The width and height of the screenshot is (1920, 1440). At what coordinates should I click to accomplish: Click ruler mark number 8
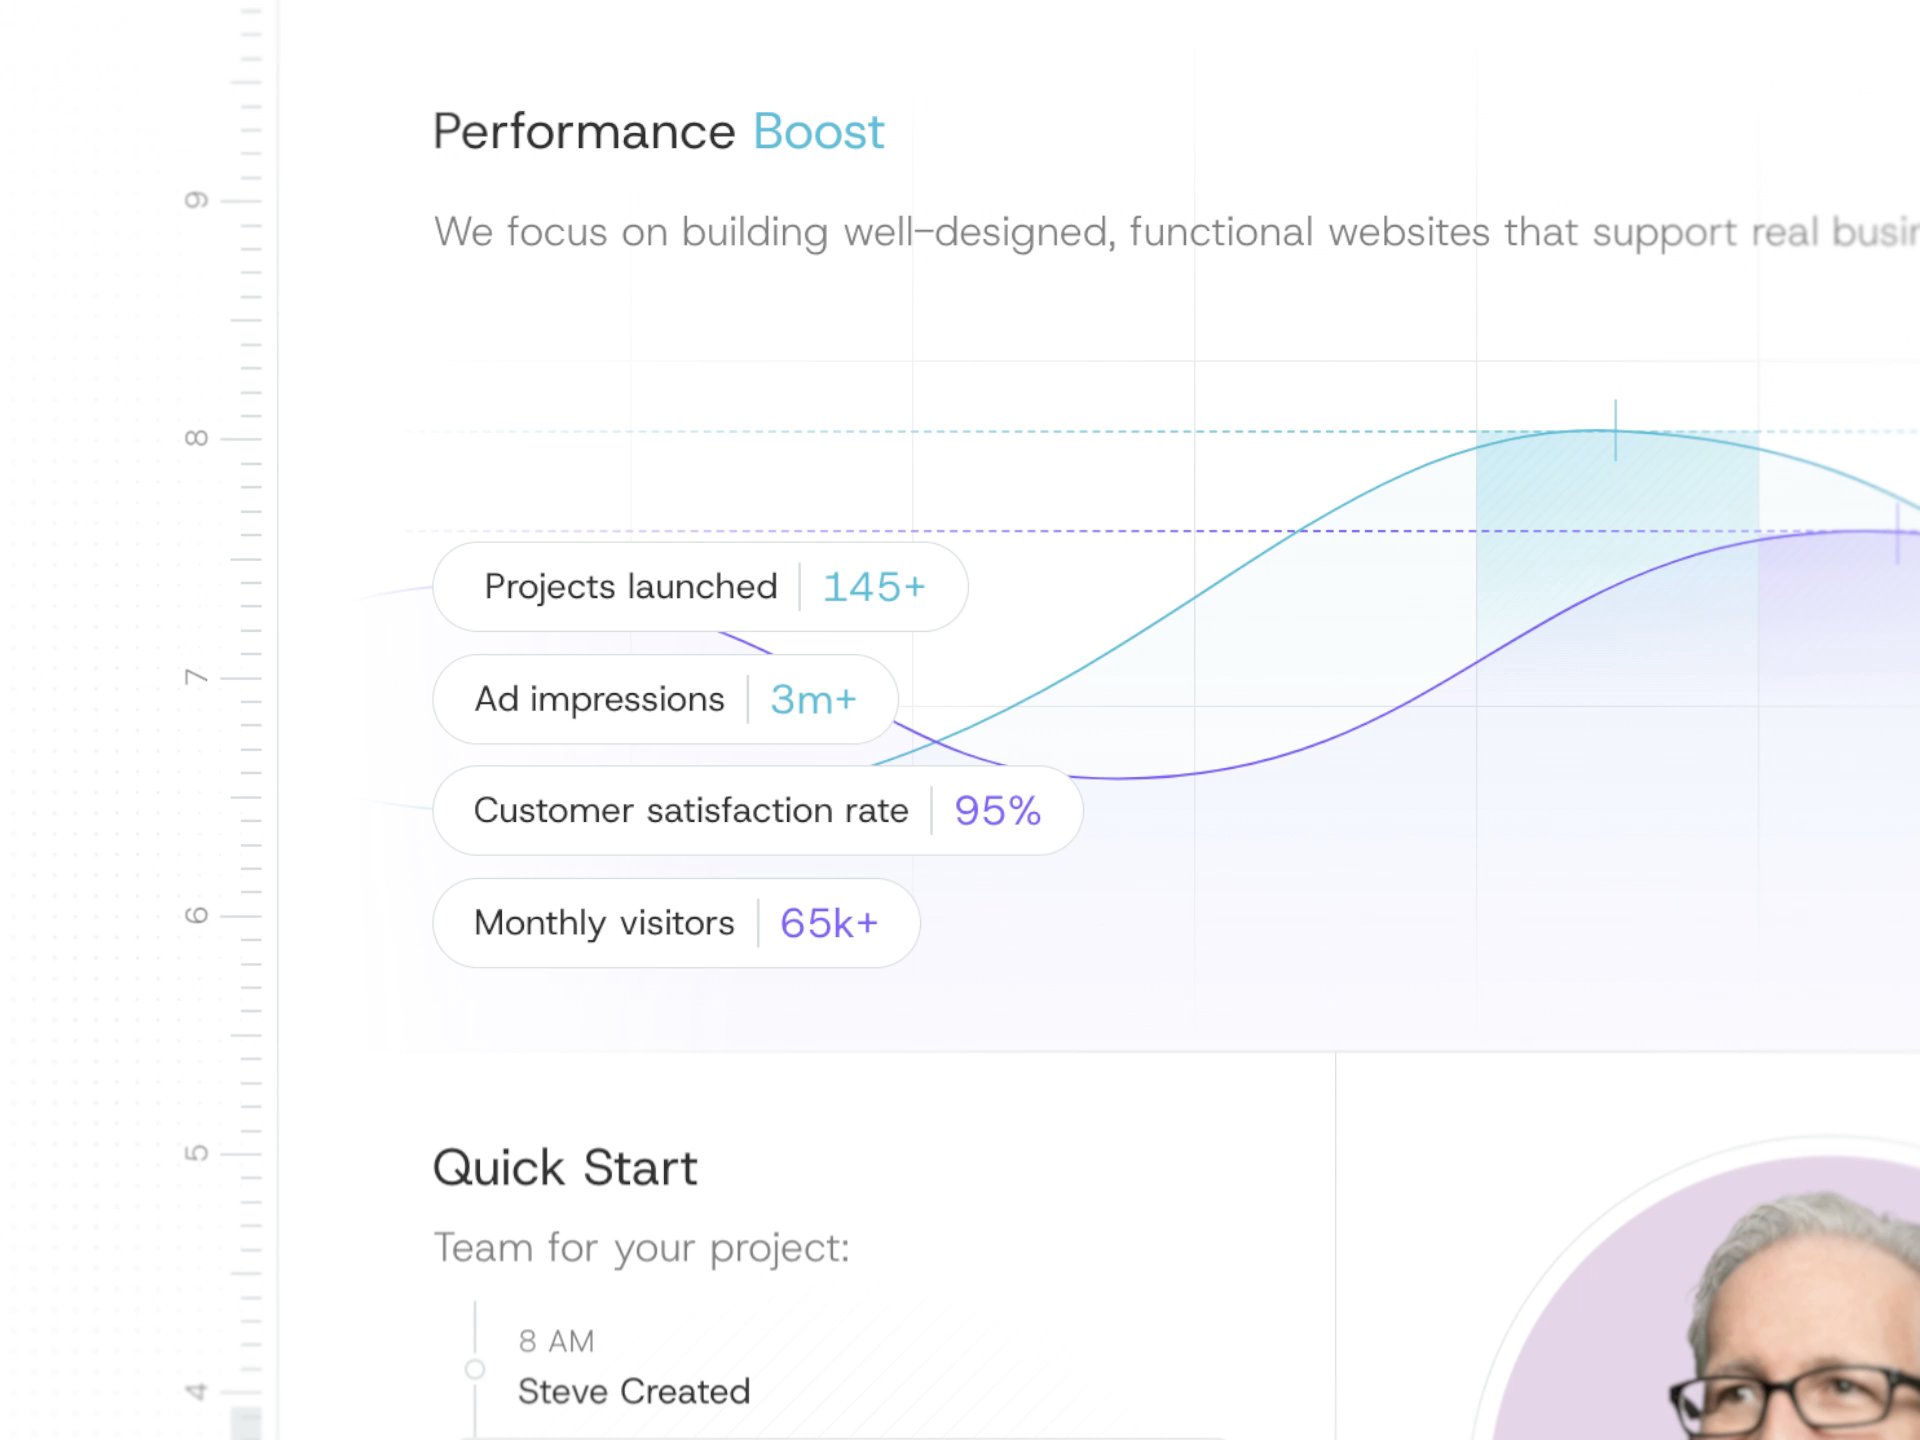click(196, 438)
